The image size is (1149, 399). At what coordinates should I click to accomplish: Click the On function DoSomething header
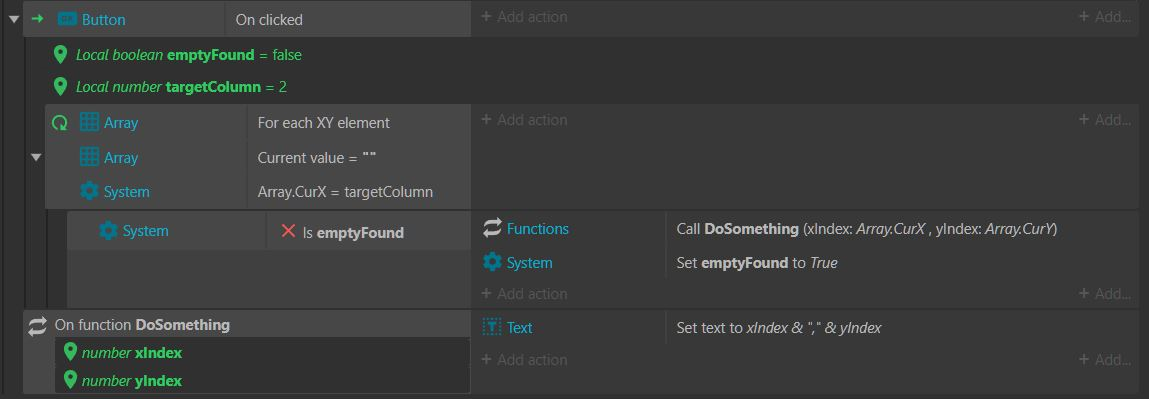click(142, 324)
